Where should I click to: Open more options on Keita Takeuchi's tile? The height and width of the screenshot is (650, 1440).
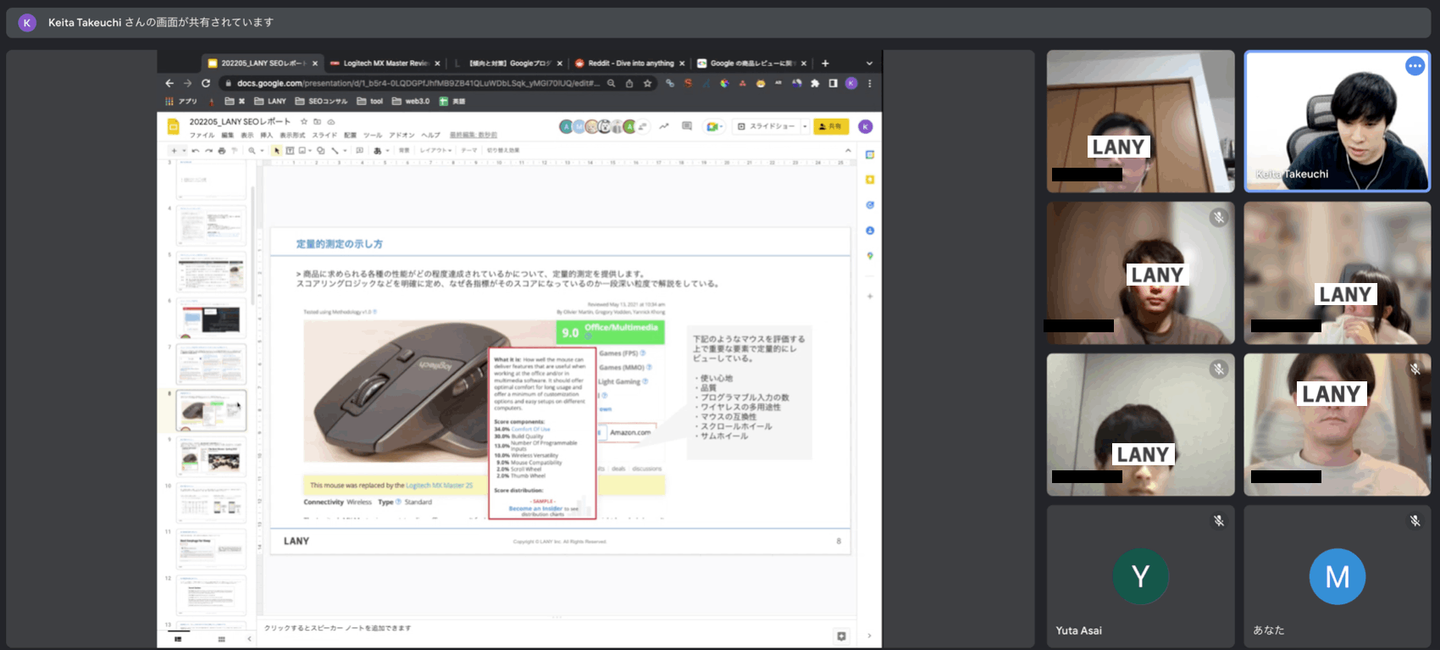(x=1414, y=66)
